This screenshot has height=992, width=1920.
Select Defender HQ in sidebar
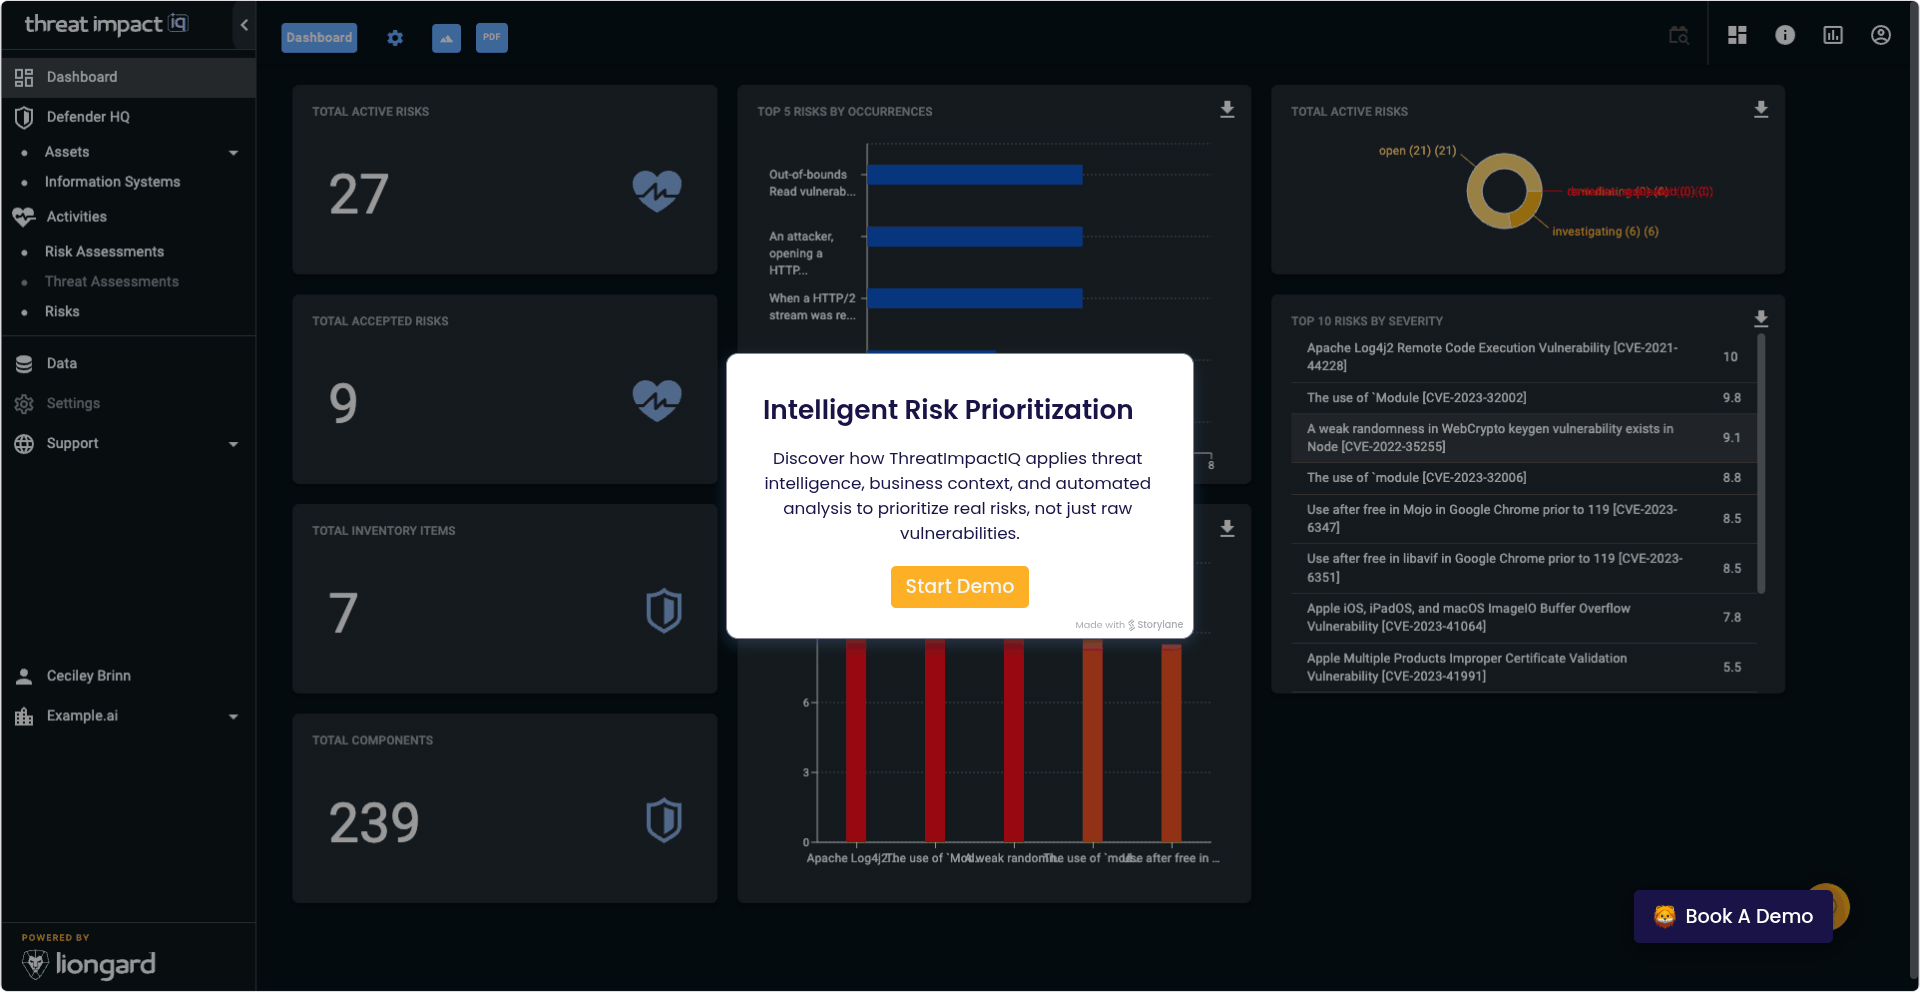[88, 117]
